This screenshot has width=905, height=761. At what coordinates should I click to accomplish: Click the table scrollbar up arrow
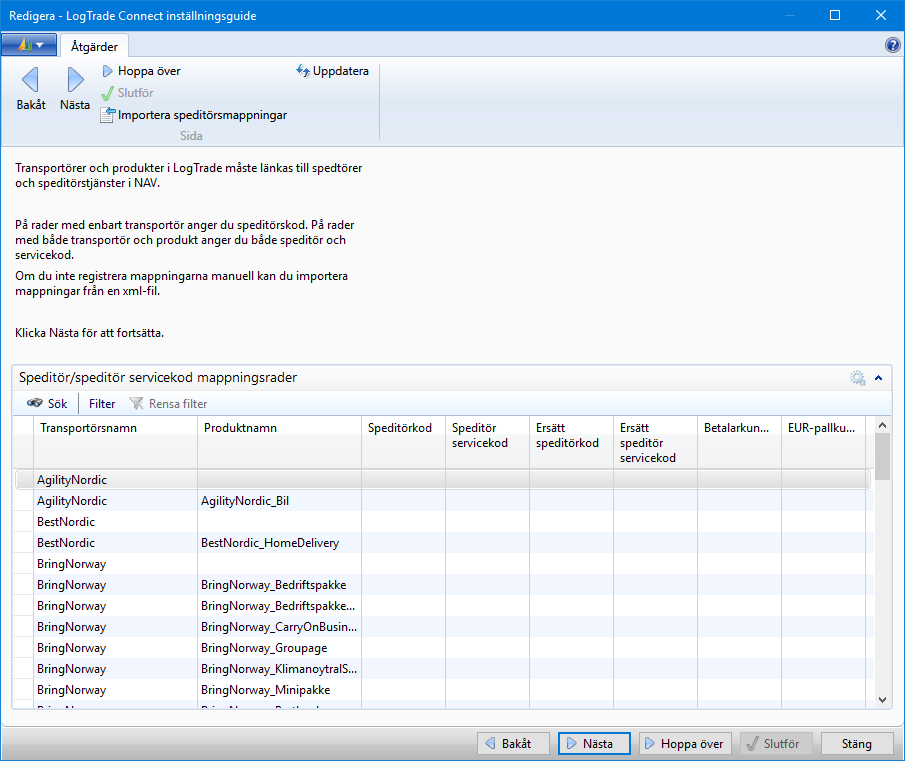point(882,425)
